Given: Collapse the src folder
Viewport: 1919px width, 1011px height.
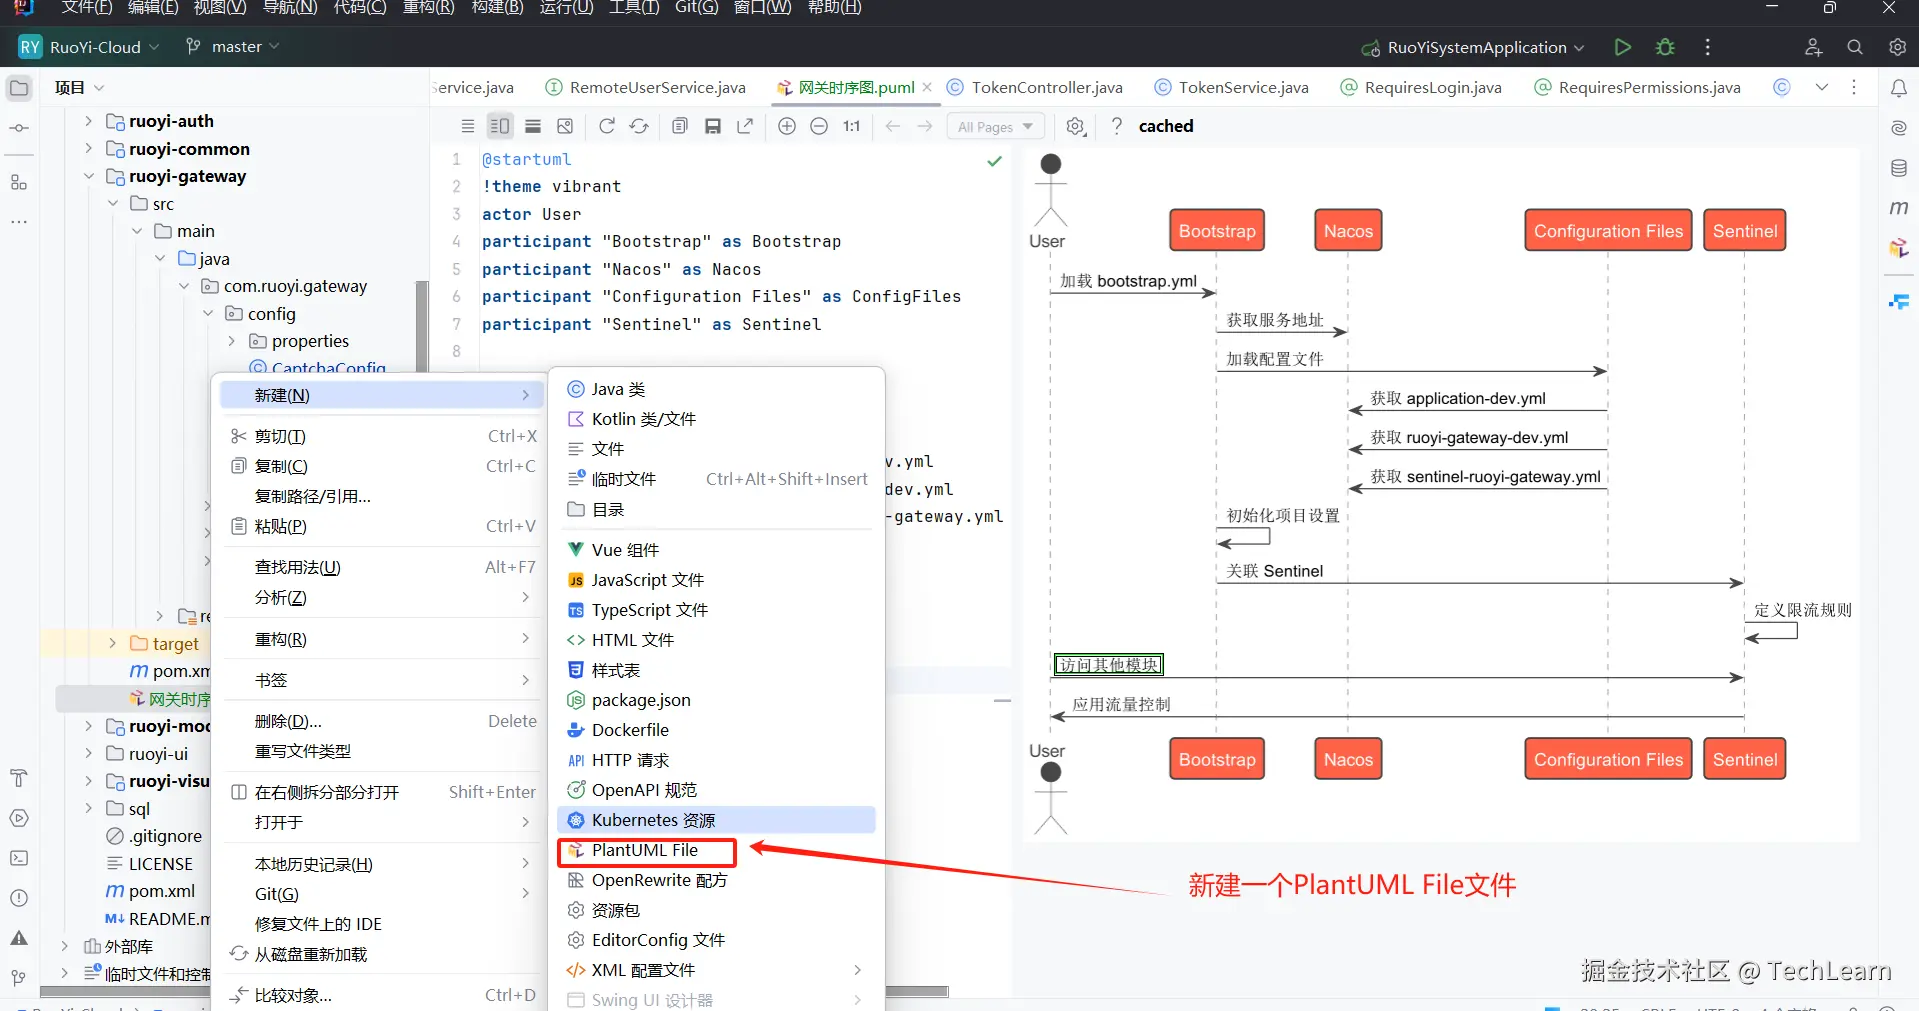Looking at the screenshot, I should (113, 204).
